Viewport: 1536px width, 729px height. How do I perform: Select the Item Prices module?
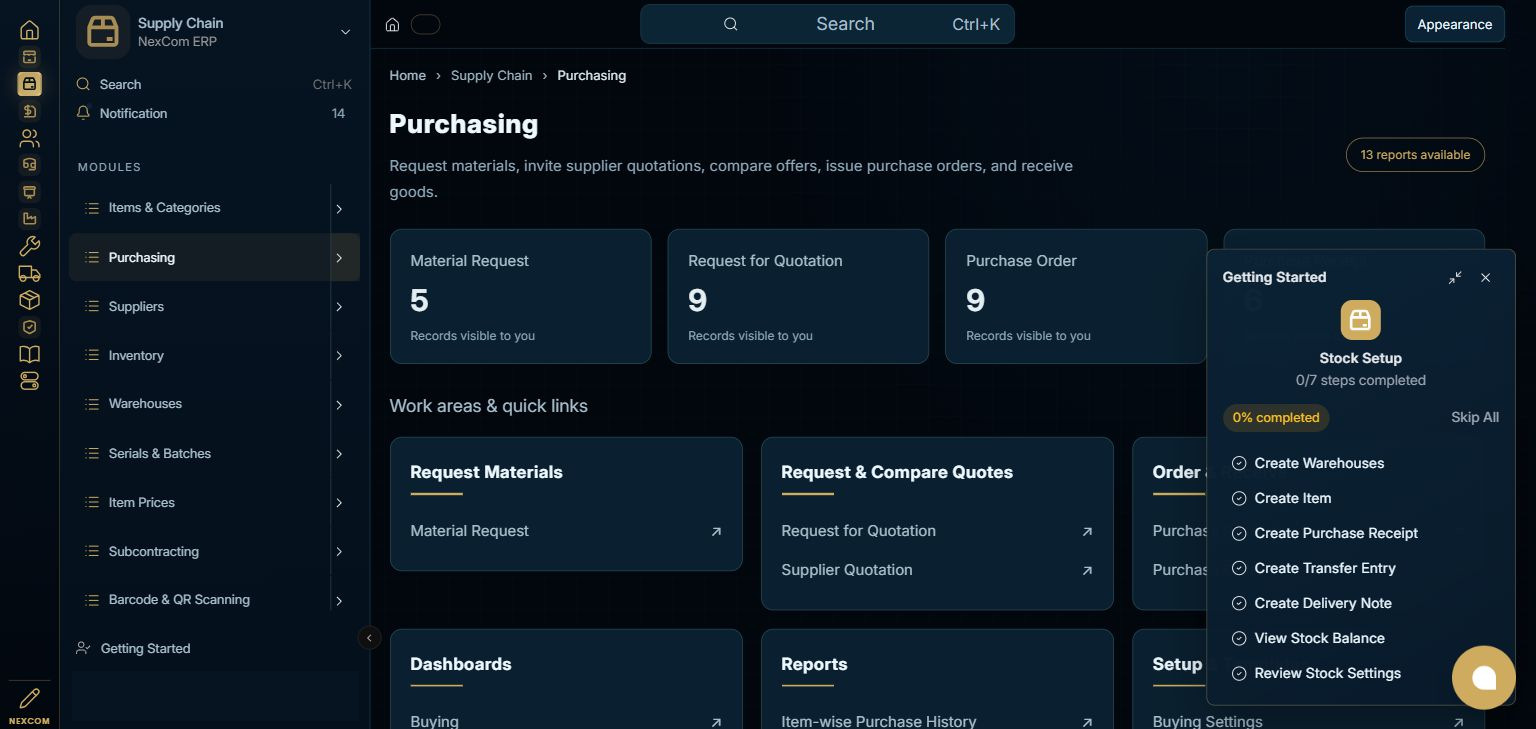tap(199, 502)
